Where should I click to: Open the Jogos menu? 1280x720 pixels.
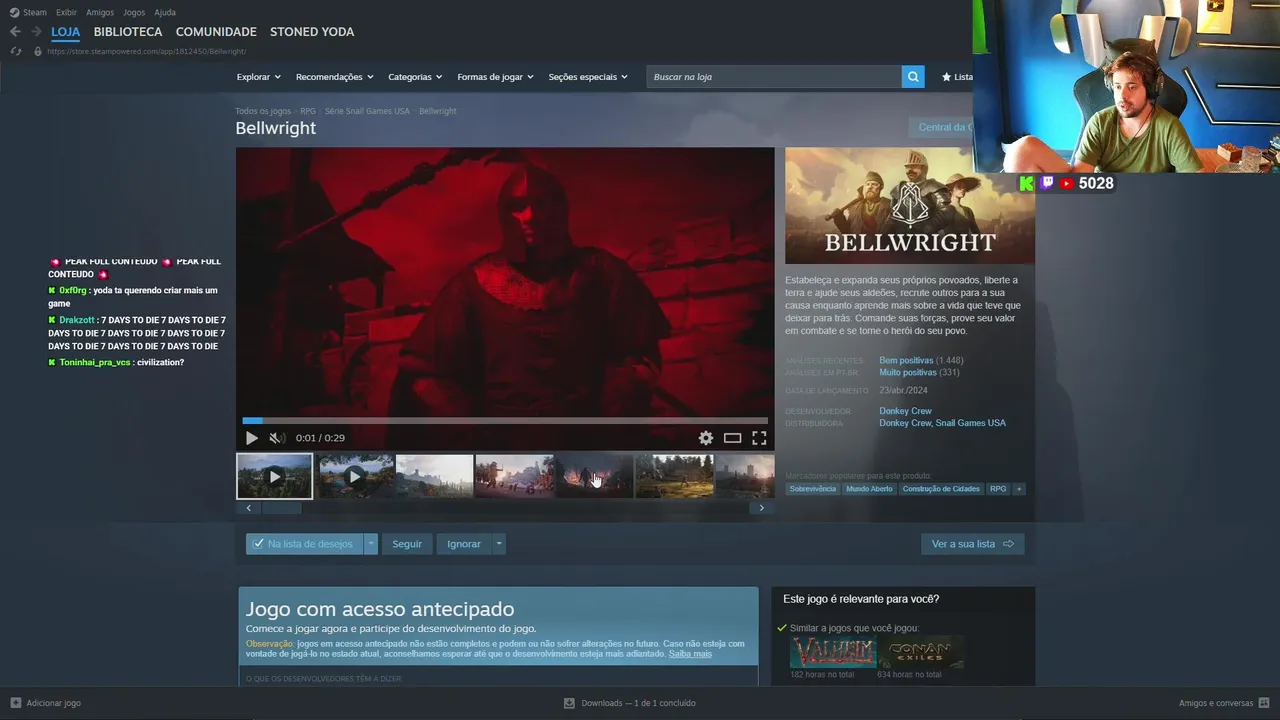134,12
